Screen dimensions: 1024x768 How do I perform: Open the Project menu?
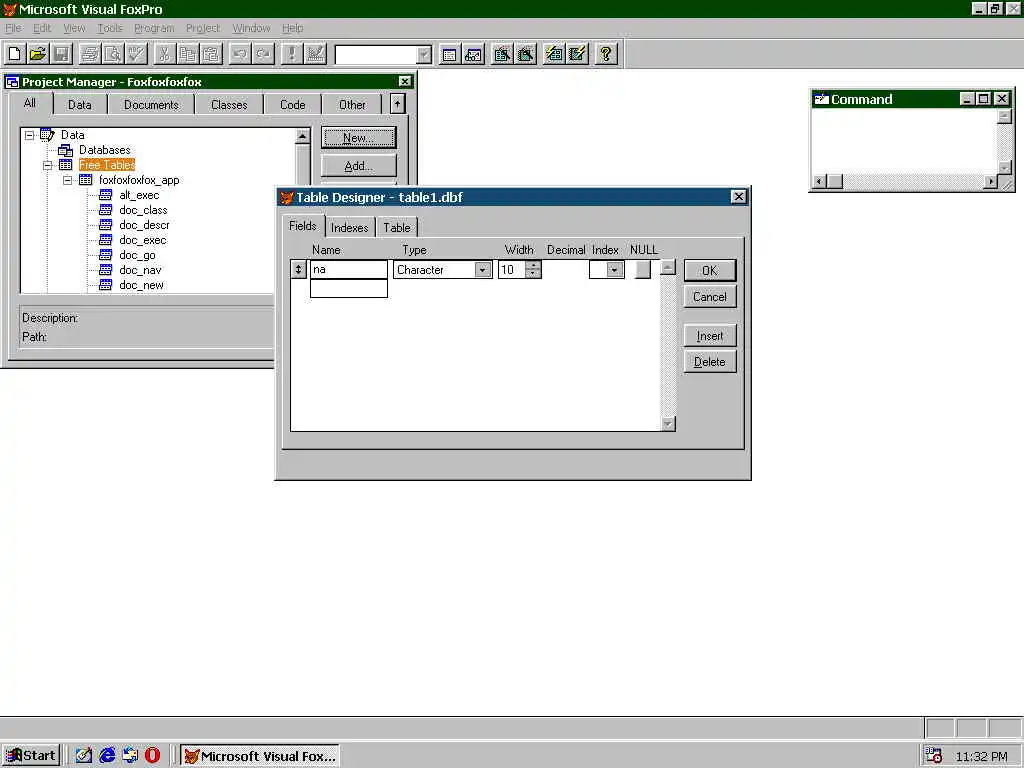[x=202, y=28]
